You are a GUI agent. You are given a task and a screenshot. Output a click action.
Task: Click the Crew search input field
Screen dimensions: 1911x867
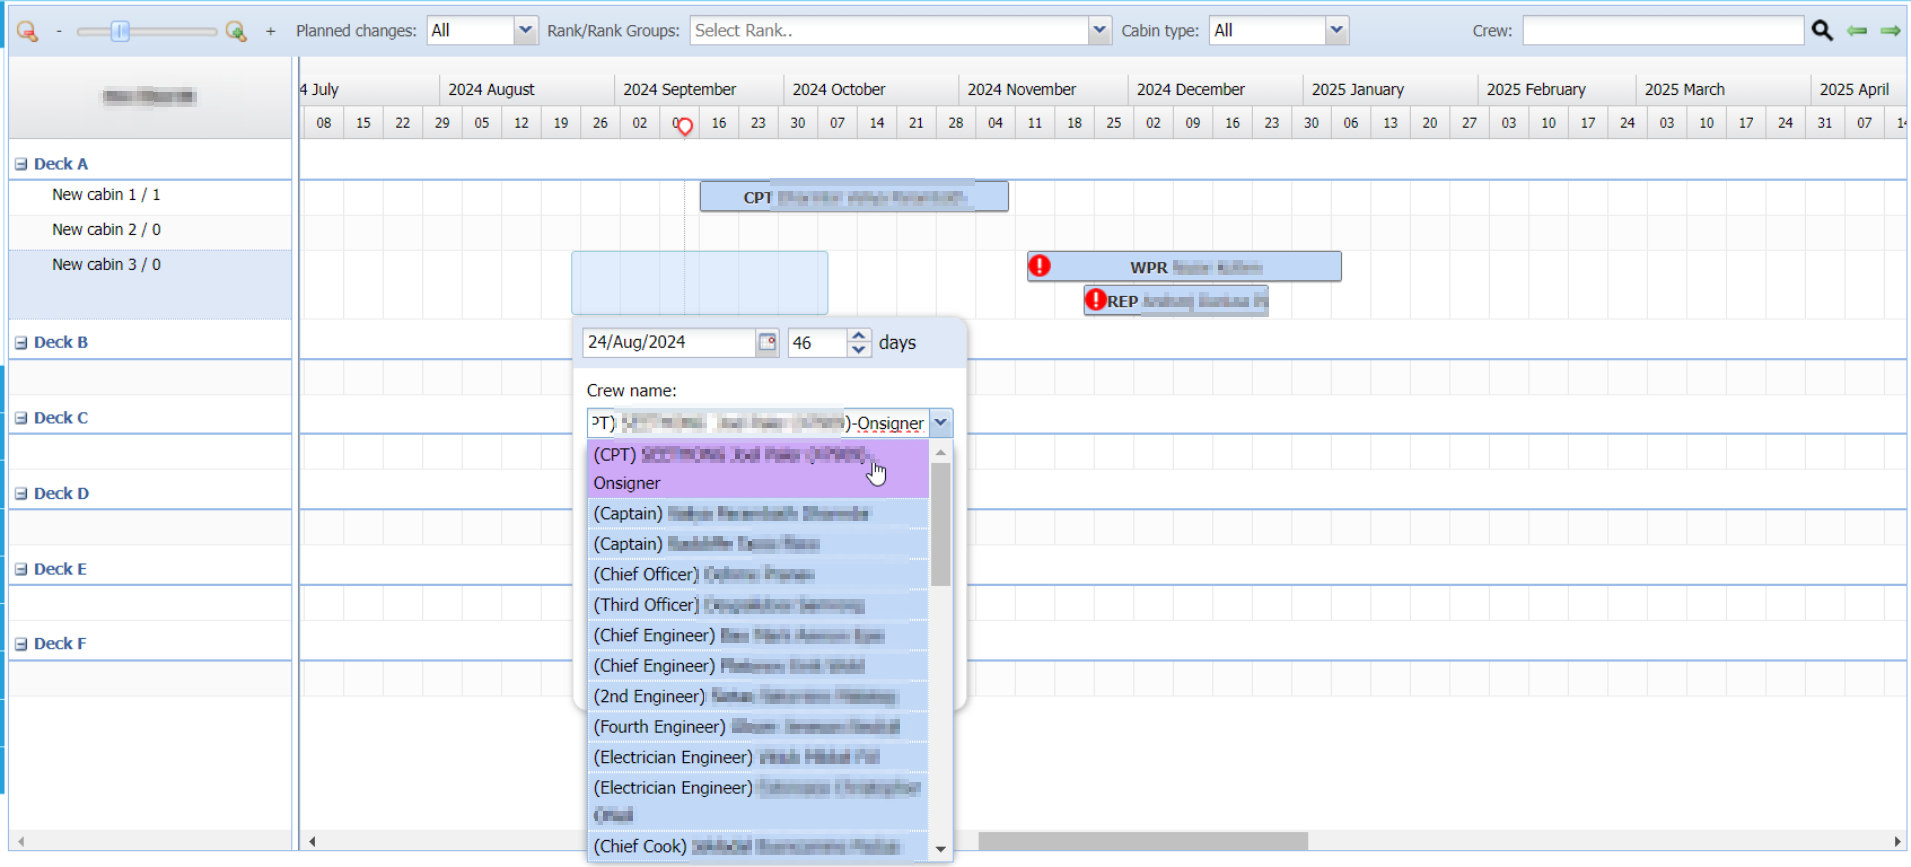pos(1662,31)
